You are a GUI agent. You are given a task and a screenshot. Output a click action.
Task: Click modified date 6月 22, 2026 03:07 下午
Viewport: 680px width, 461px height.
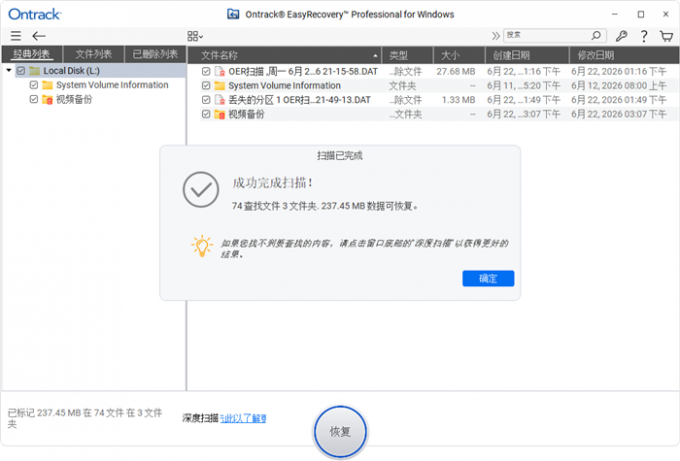(619, 114)
